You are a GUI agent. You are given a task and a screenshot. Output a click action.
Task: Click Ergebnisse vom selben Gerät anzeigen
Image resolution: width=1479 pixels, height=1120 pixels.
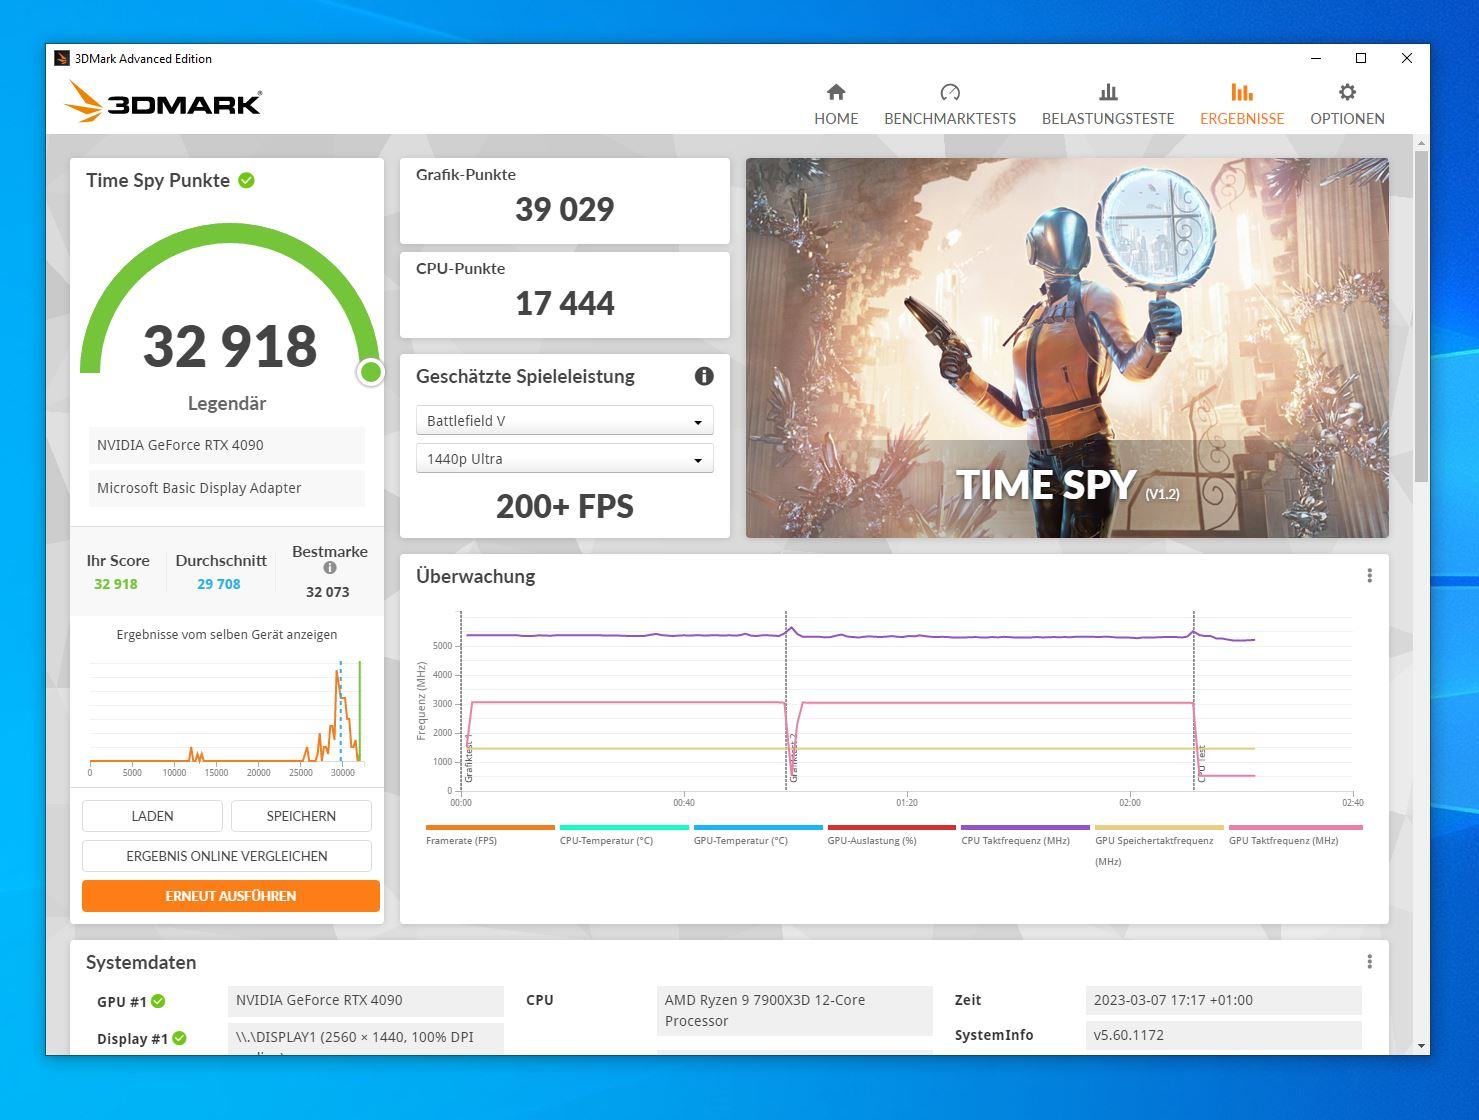[227, 634]
